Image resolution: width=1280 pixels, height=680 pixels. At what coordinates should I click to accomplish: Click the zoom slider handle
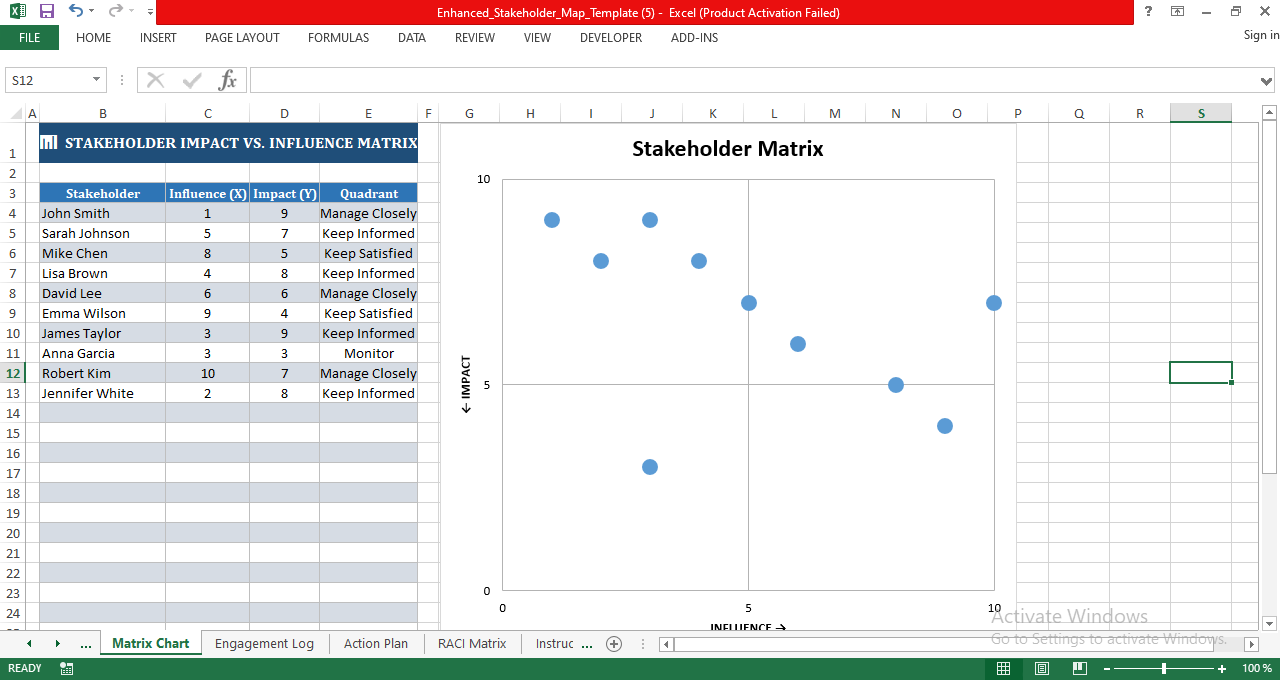click(x=1164, y=668)
